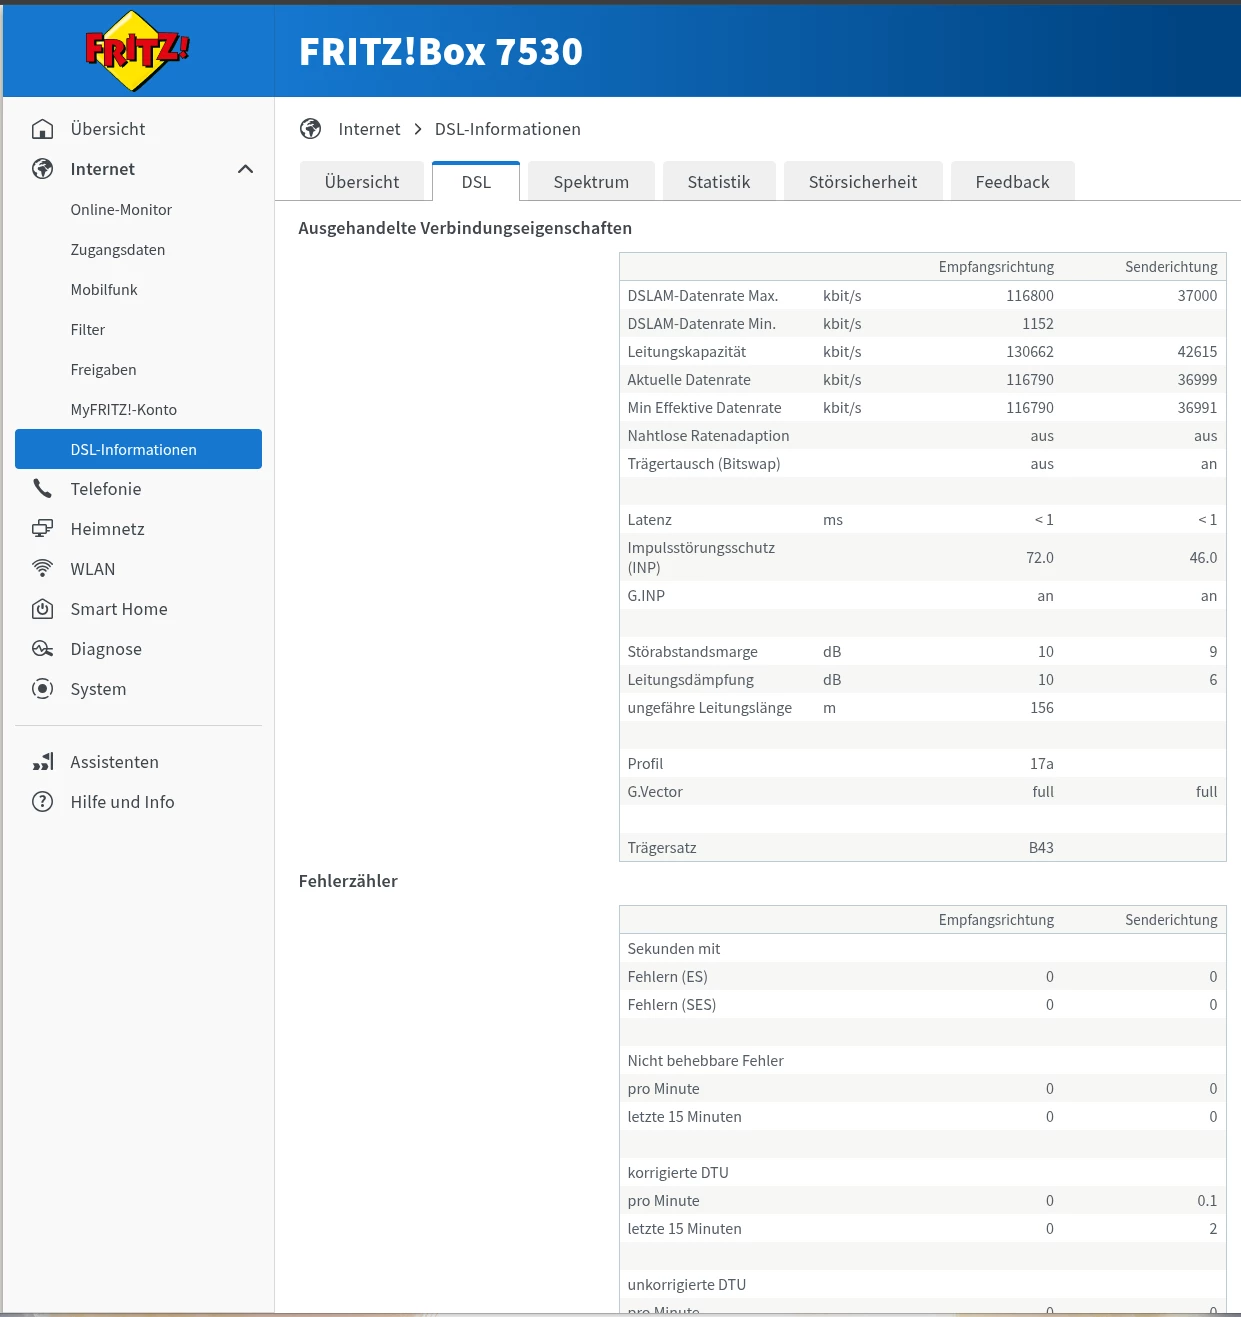
Task: Click the Internet breadcrumb link
Action: tap(369, 129)
